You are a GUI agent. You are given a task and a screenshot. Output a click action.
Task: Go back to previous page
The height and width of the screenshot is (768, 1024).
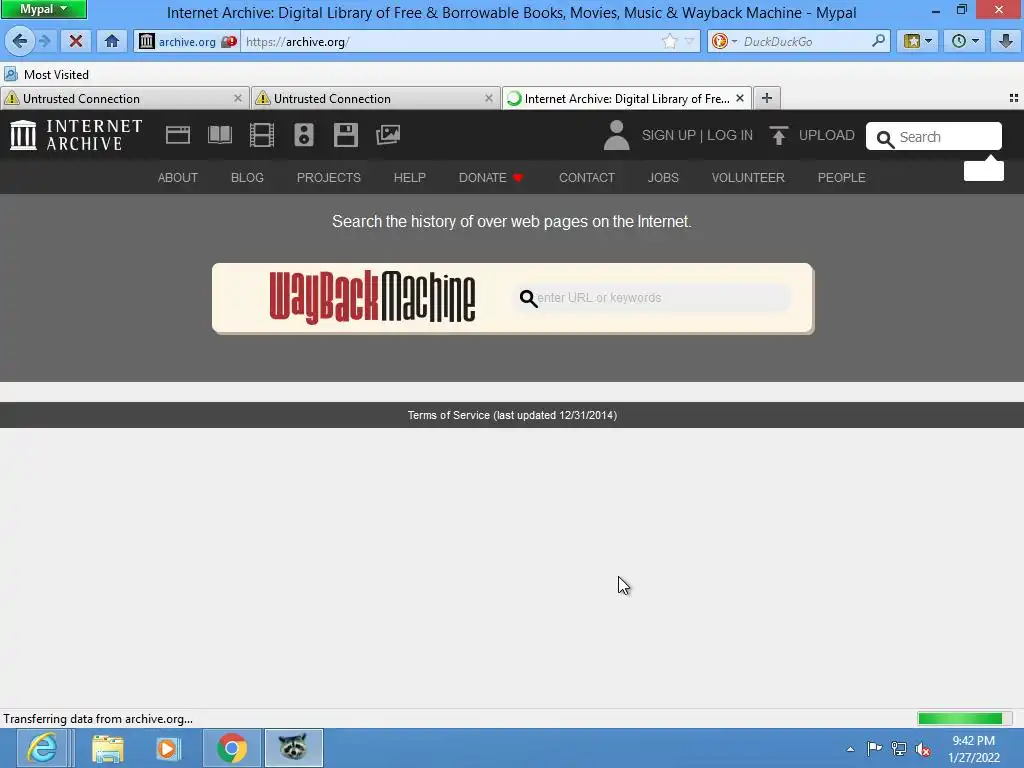point(20,42)
